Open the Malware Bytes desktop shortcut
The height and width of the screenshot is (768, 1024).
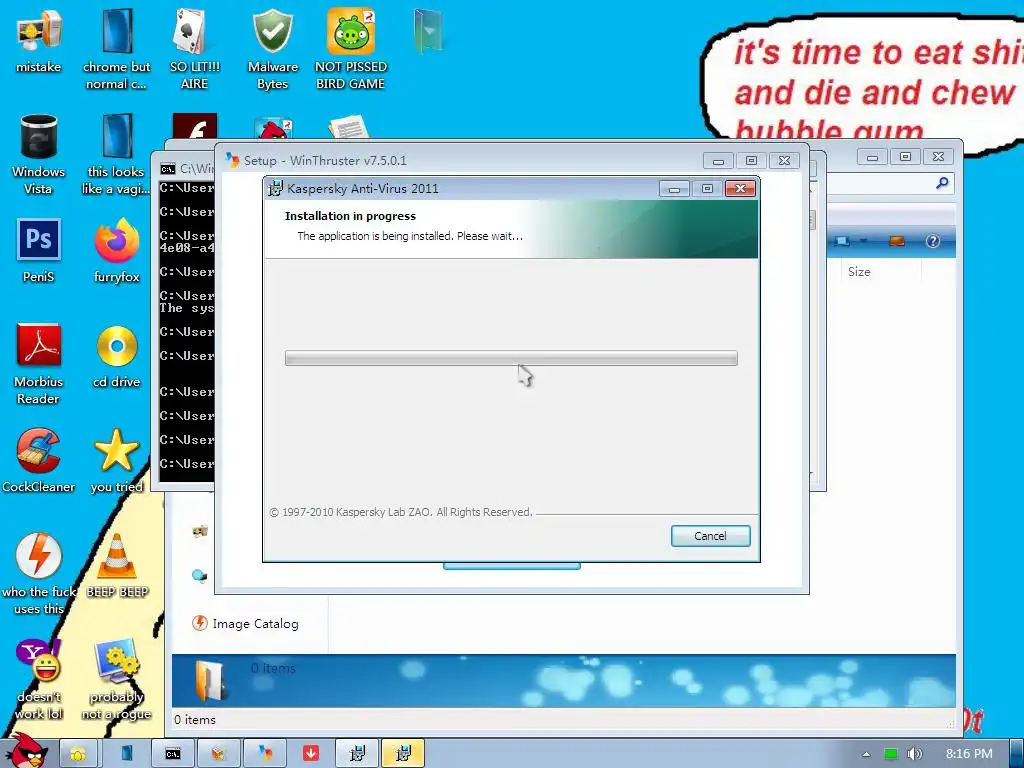272,49
